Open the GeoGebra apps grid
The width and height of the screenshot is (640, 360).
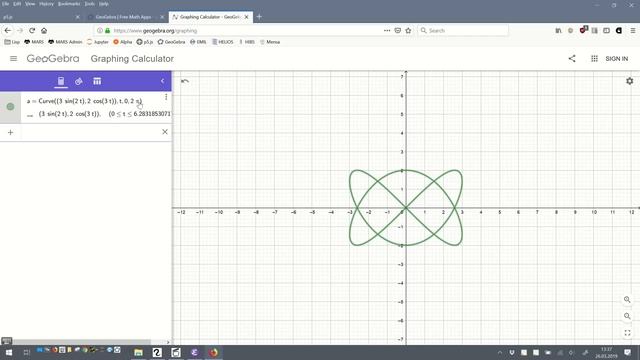pos(594,59)
